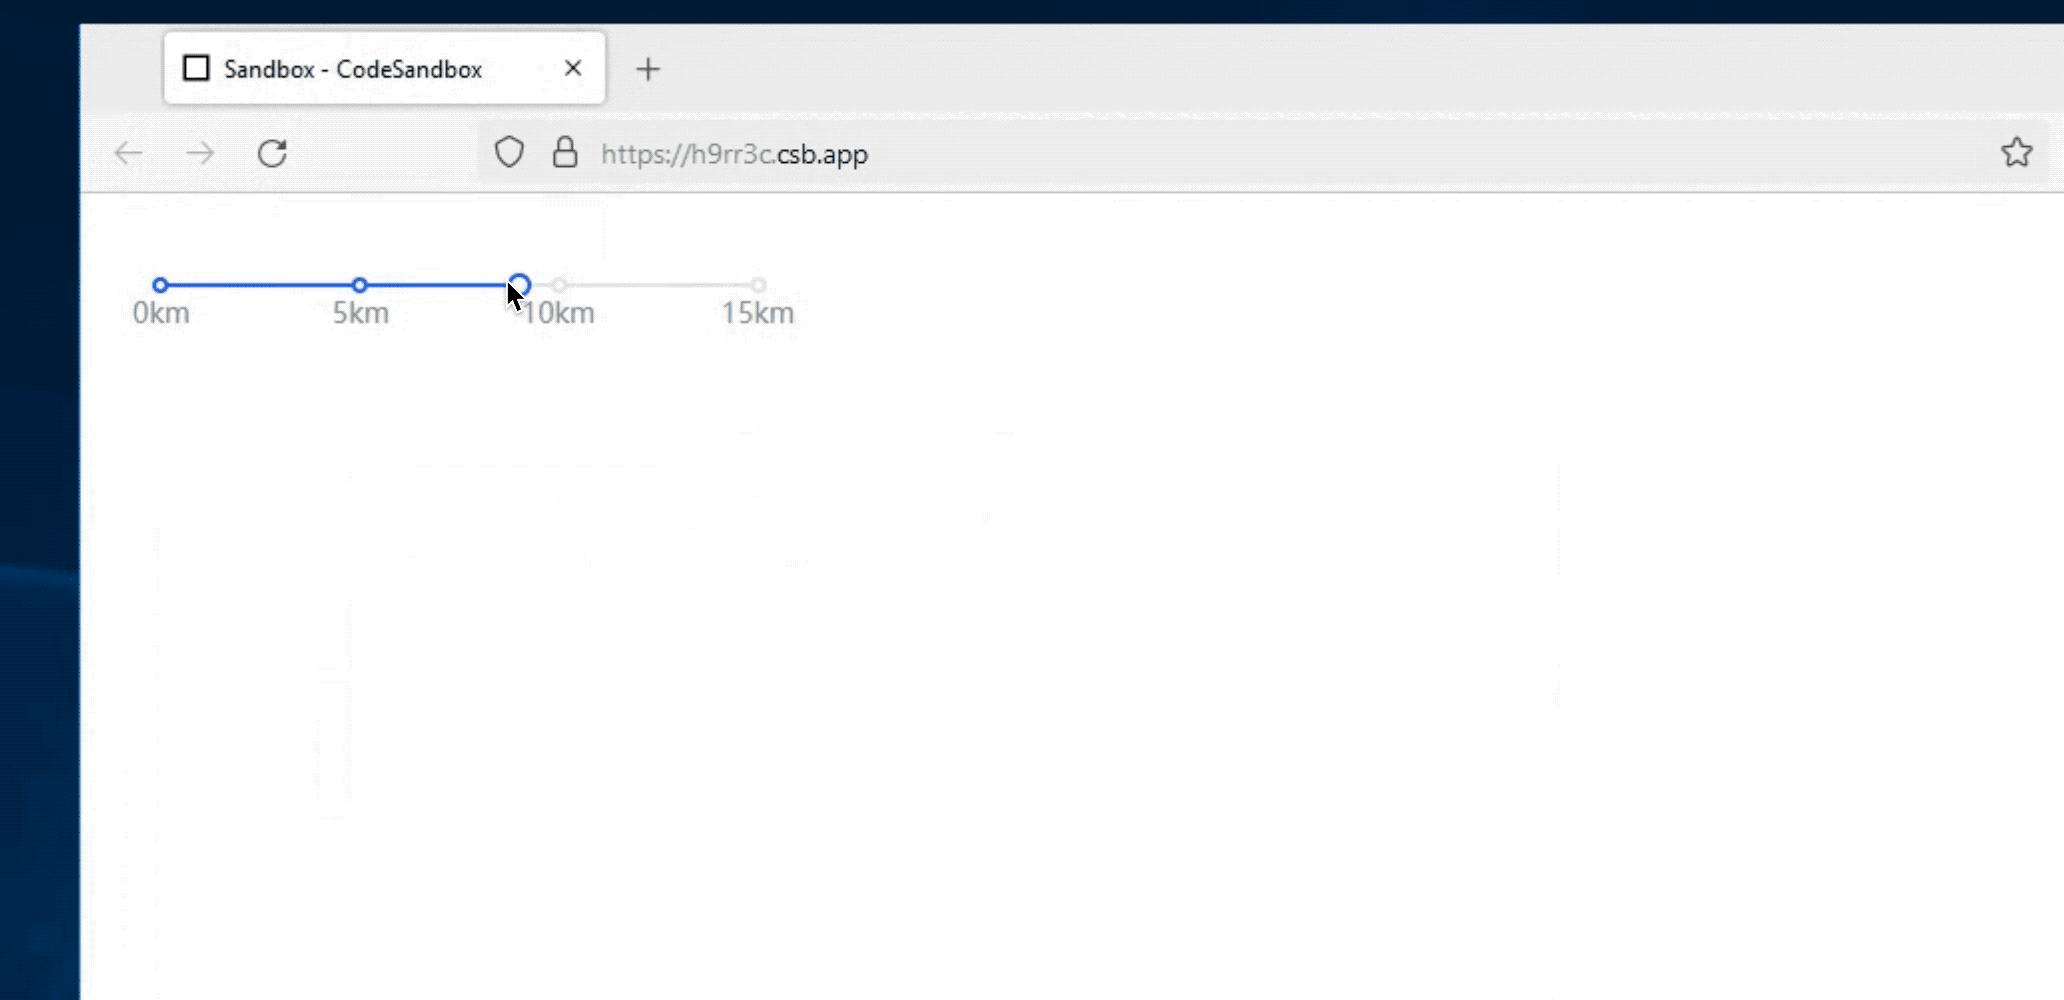This screenshot has height=1000, width=2064.
Task: Click the reload page icon
Action: coord(271,153)
